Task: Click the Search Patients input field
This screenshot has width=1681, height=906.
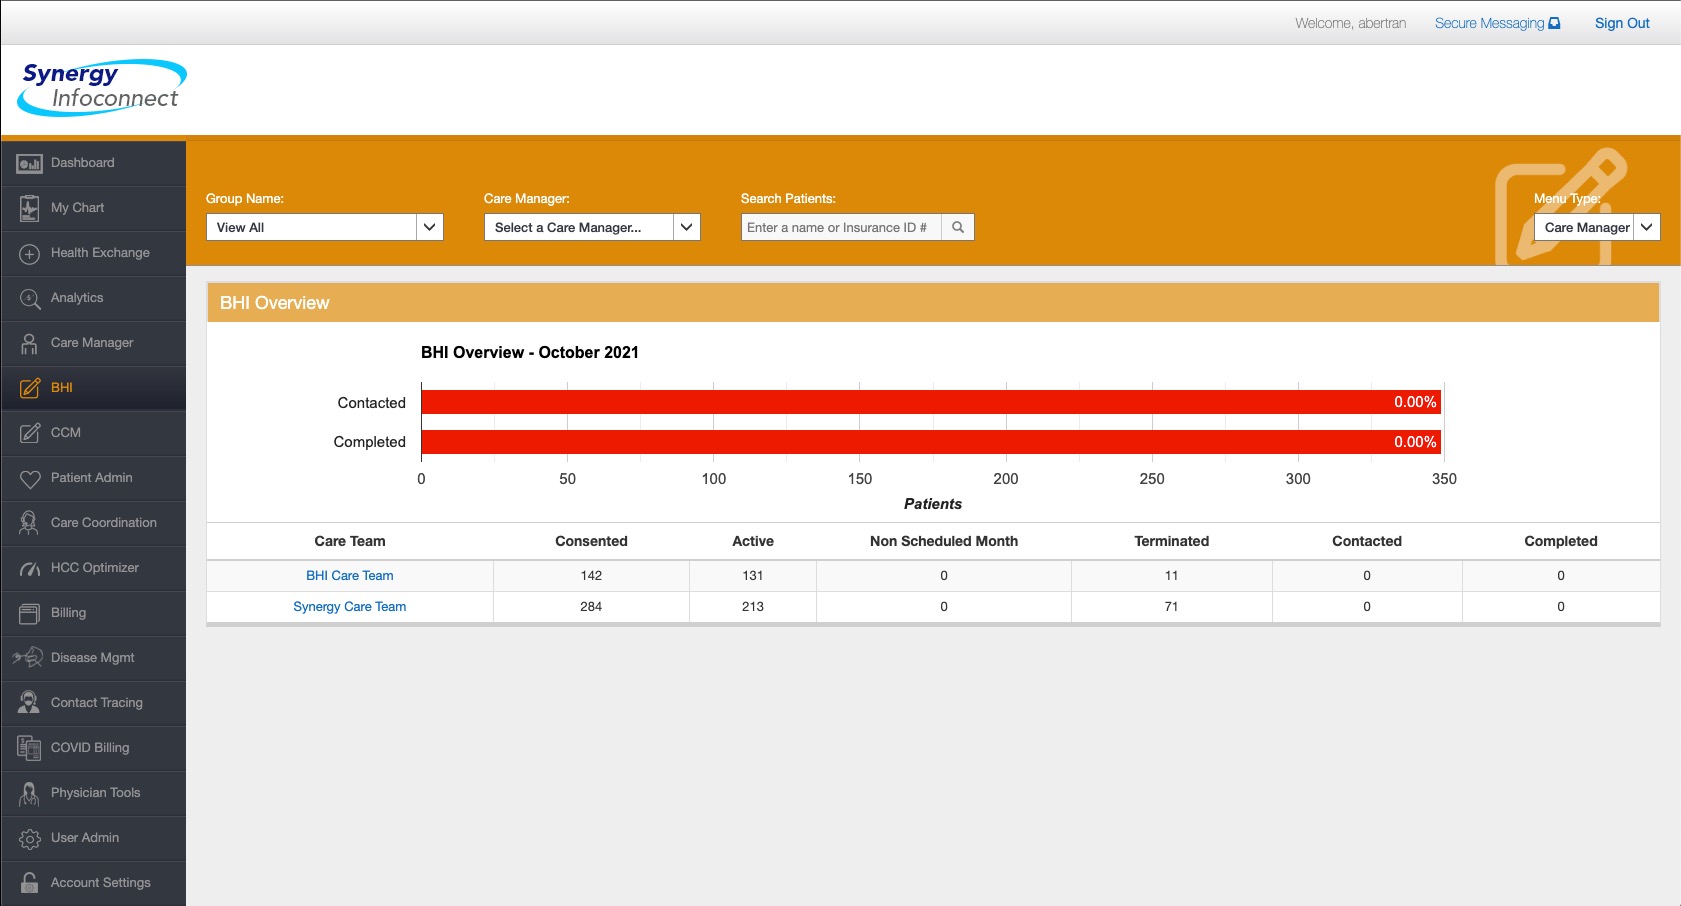Action: pos(841,227)
